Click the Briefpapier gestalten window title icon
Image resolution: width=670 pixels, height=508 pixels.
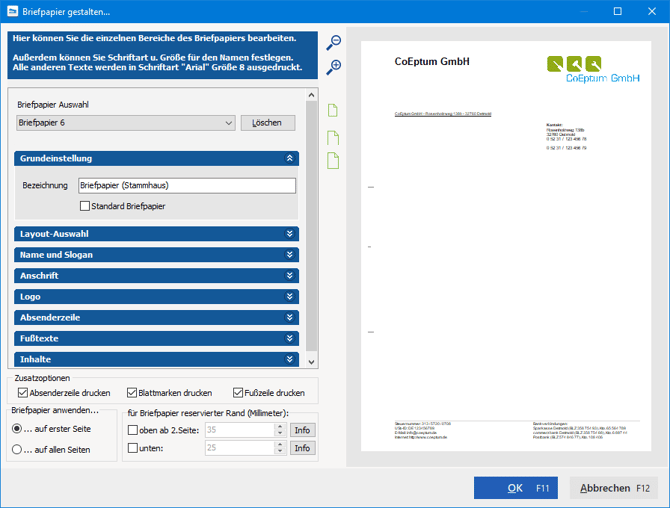pos(11,11)
